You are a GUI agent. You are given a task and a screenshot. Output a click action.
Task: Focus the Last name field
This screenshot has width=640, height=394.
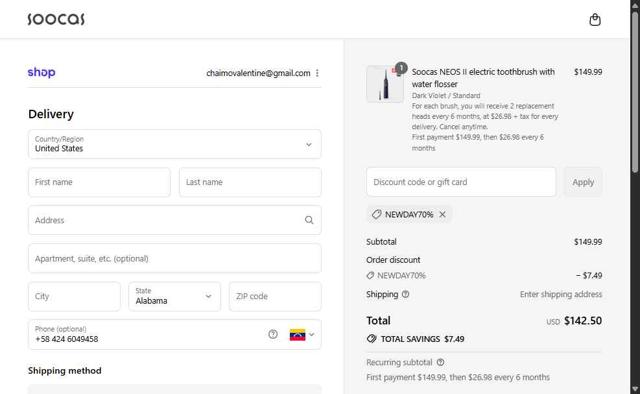click(250, 182)
